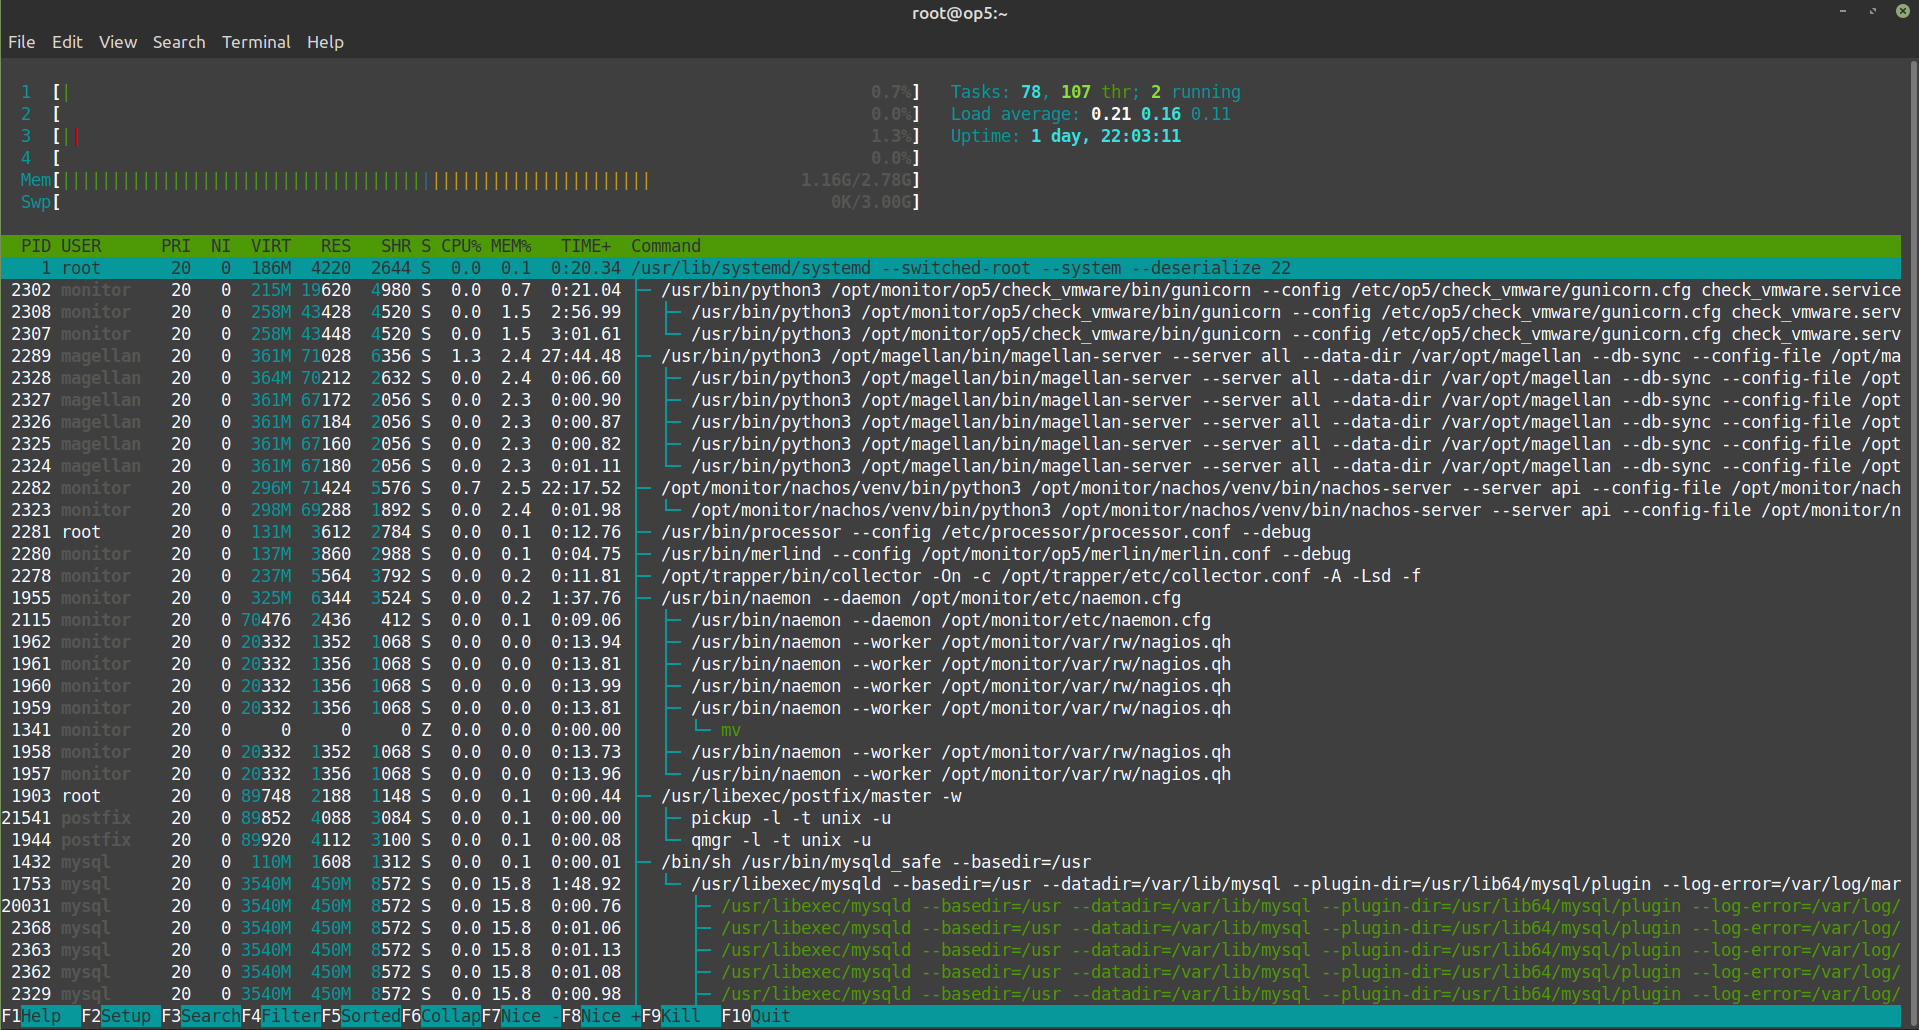This screenshot has width=1919, height=1030.
Task: Open the Help menu in menu bar
Action: point(325,42)
